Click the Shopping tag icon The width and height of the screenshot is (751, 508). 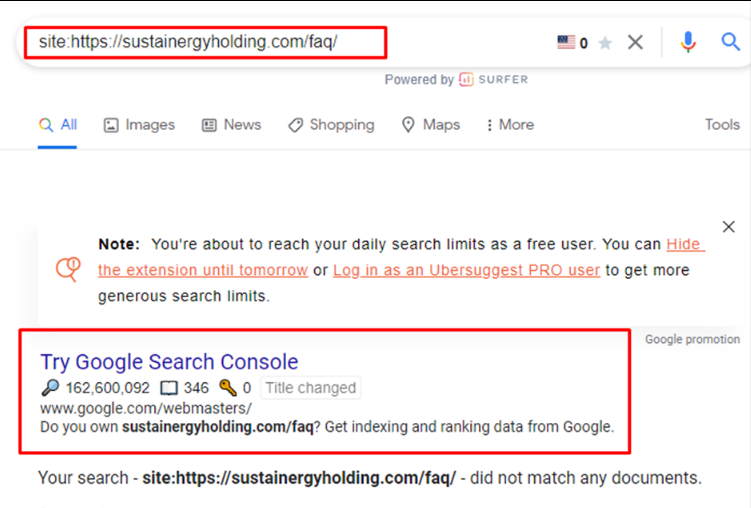pos(296,125)
